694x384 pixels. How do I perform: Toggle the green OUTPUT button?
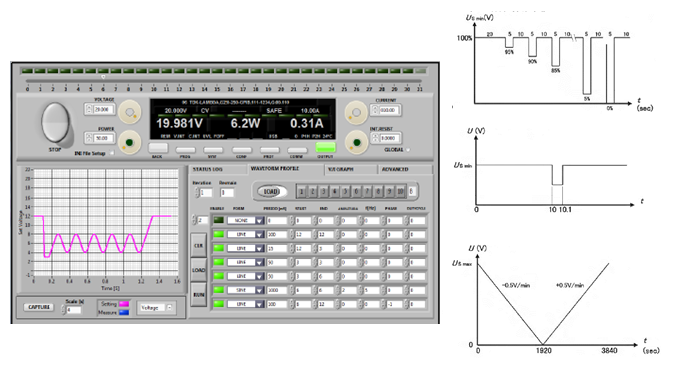coord(325,147)
